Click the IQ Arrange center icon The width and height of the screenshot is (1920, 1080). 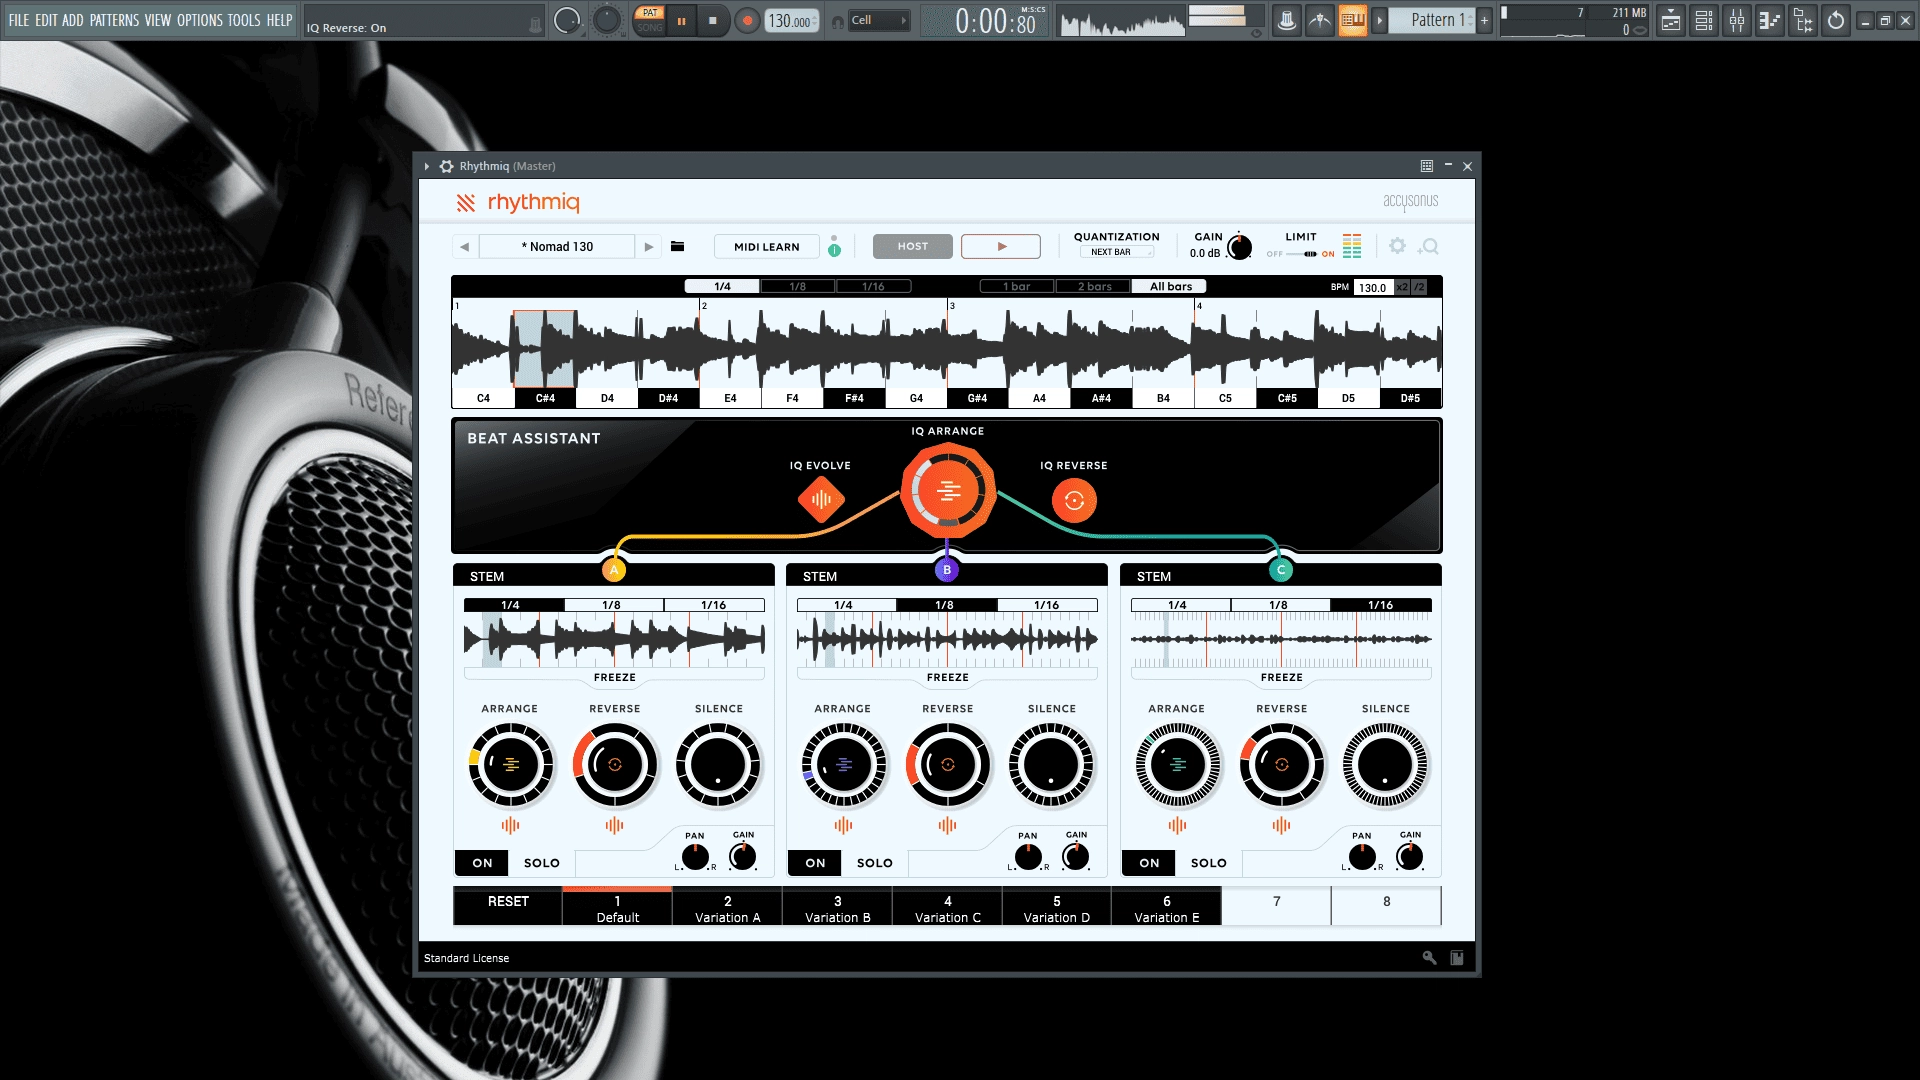coord(948,491)
